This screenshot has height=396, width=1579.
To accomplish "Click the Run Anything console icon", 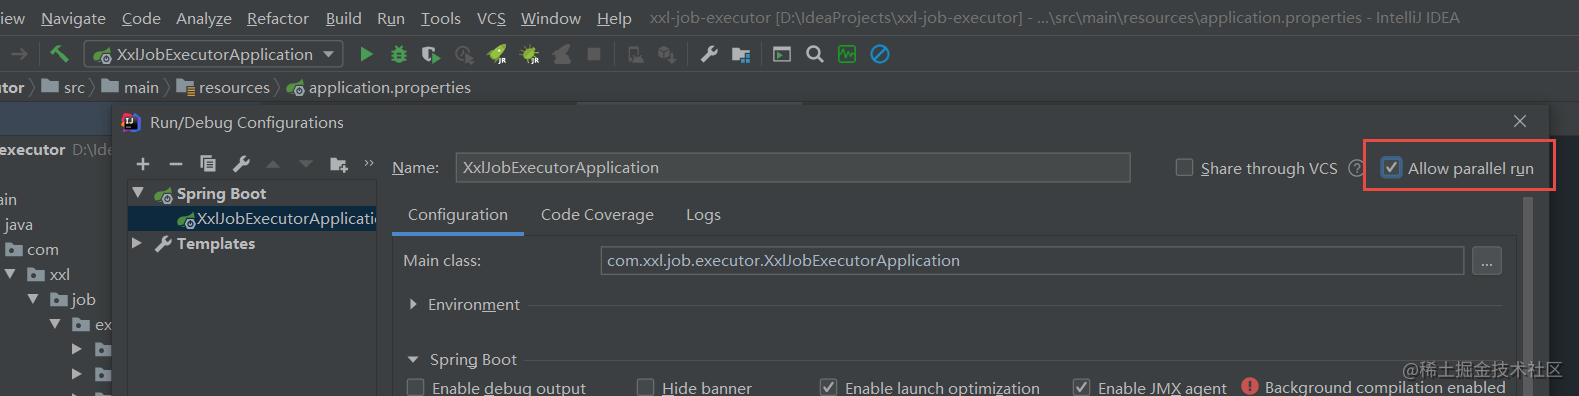I will 782,54.
